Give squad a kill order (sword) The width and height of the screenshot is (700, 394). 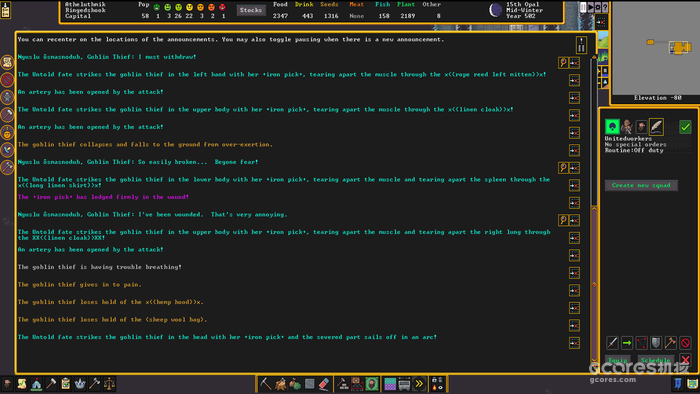(x=612, y=343)
